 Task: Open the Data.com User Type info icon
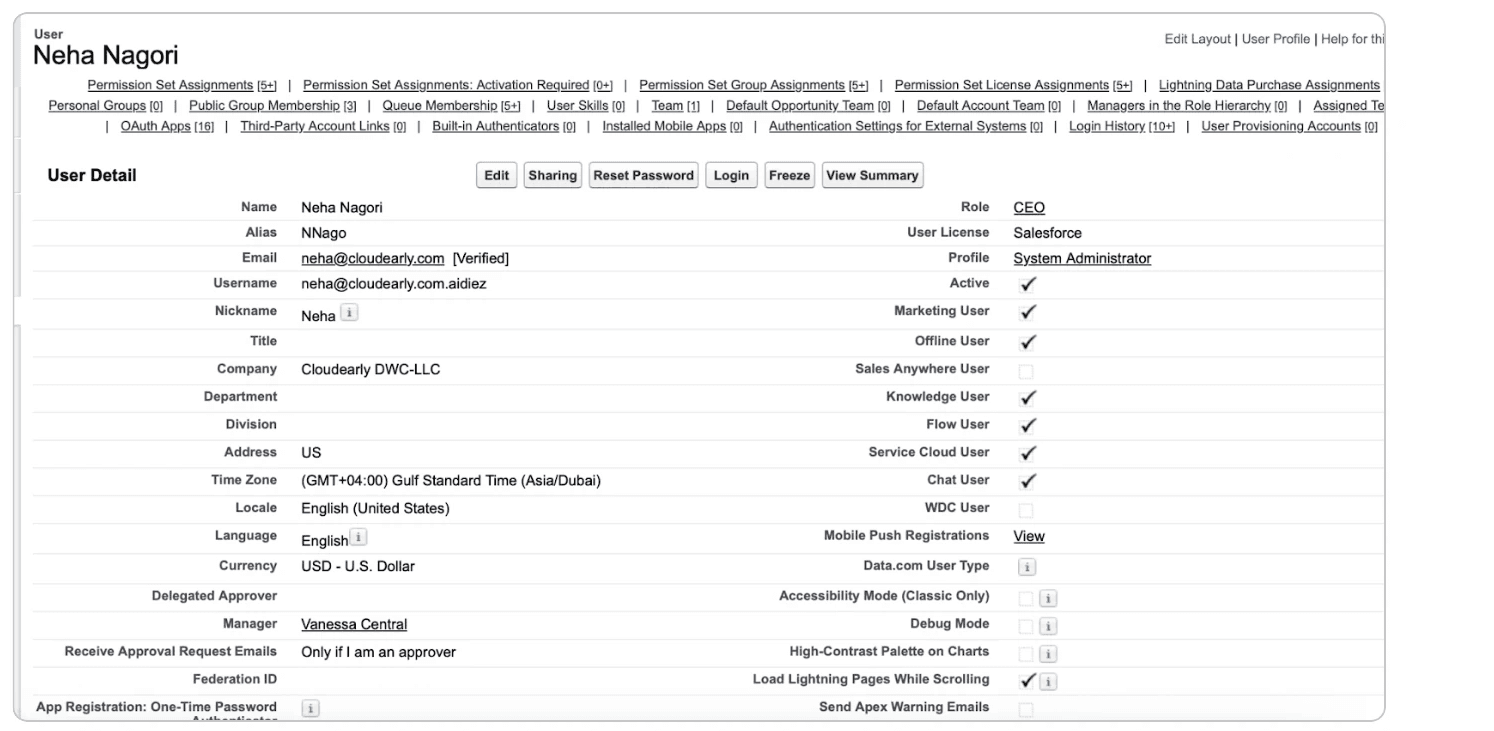pyautogui.click(x=1026, y=567)
